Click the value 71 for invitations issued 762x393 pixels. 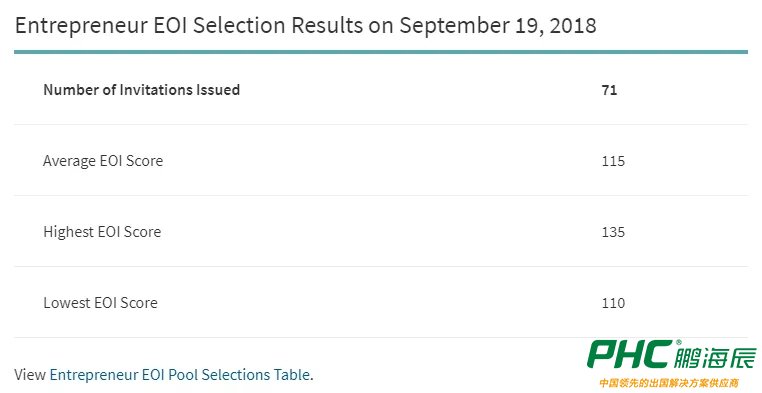click(609, 90)
